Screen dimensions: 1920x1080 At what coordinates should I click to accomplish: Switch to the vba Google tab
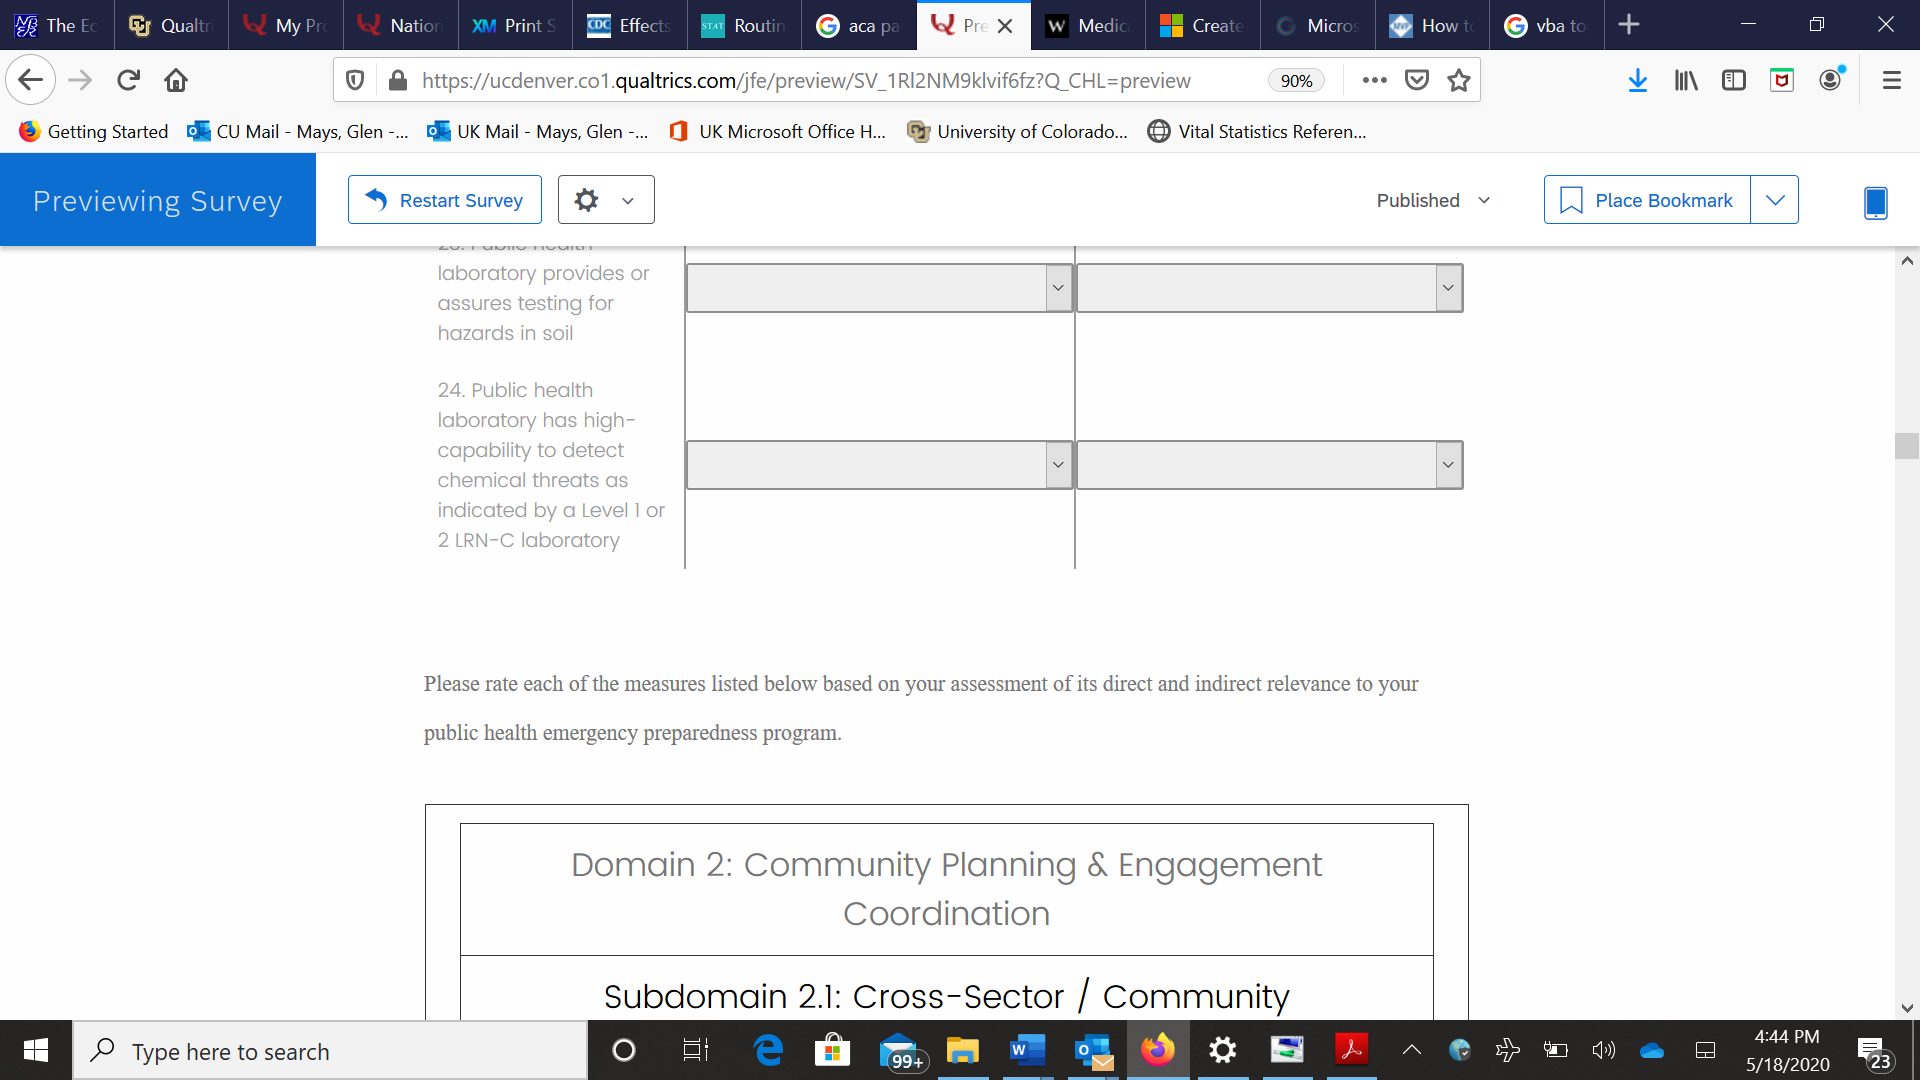1546,25
